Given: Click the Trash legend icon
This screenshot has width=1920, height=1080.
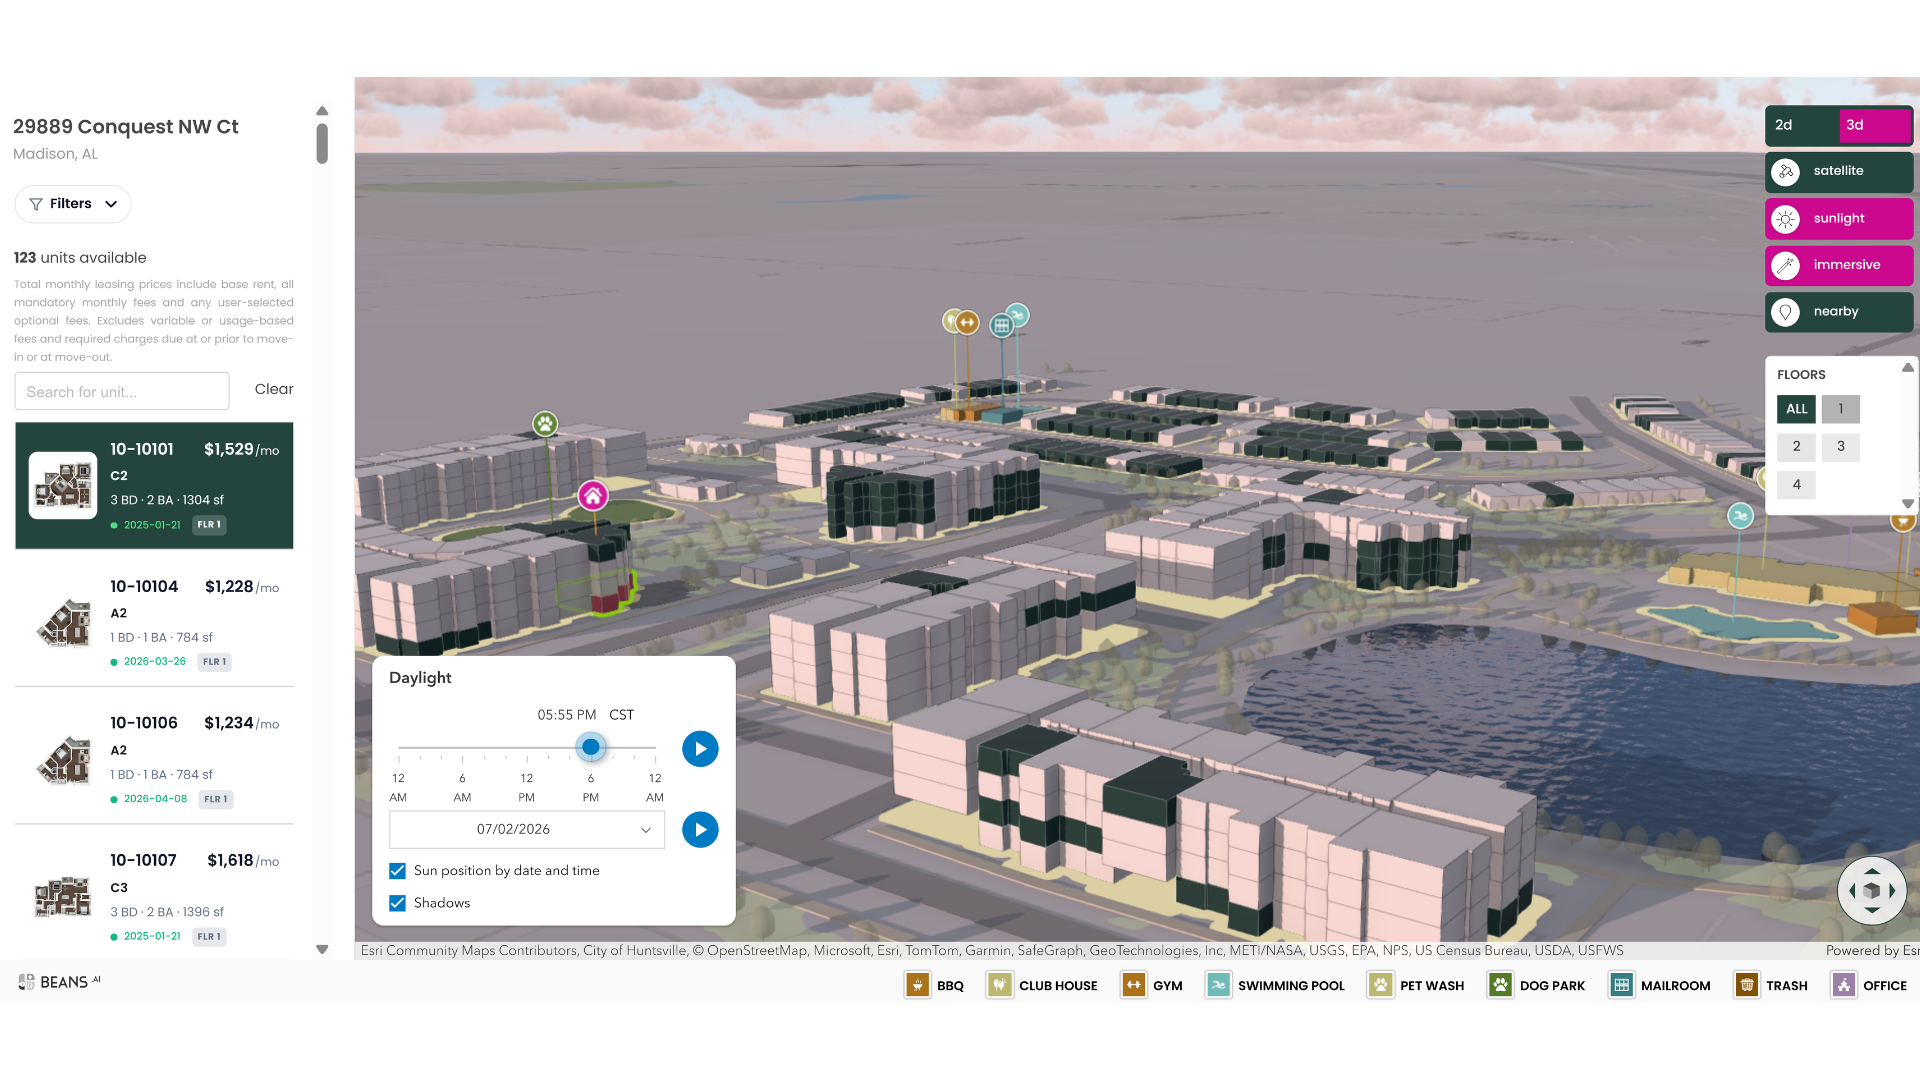Looking at the screenshot, I should coord(1746,985).
